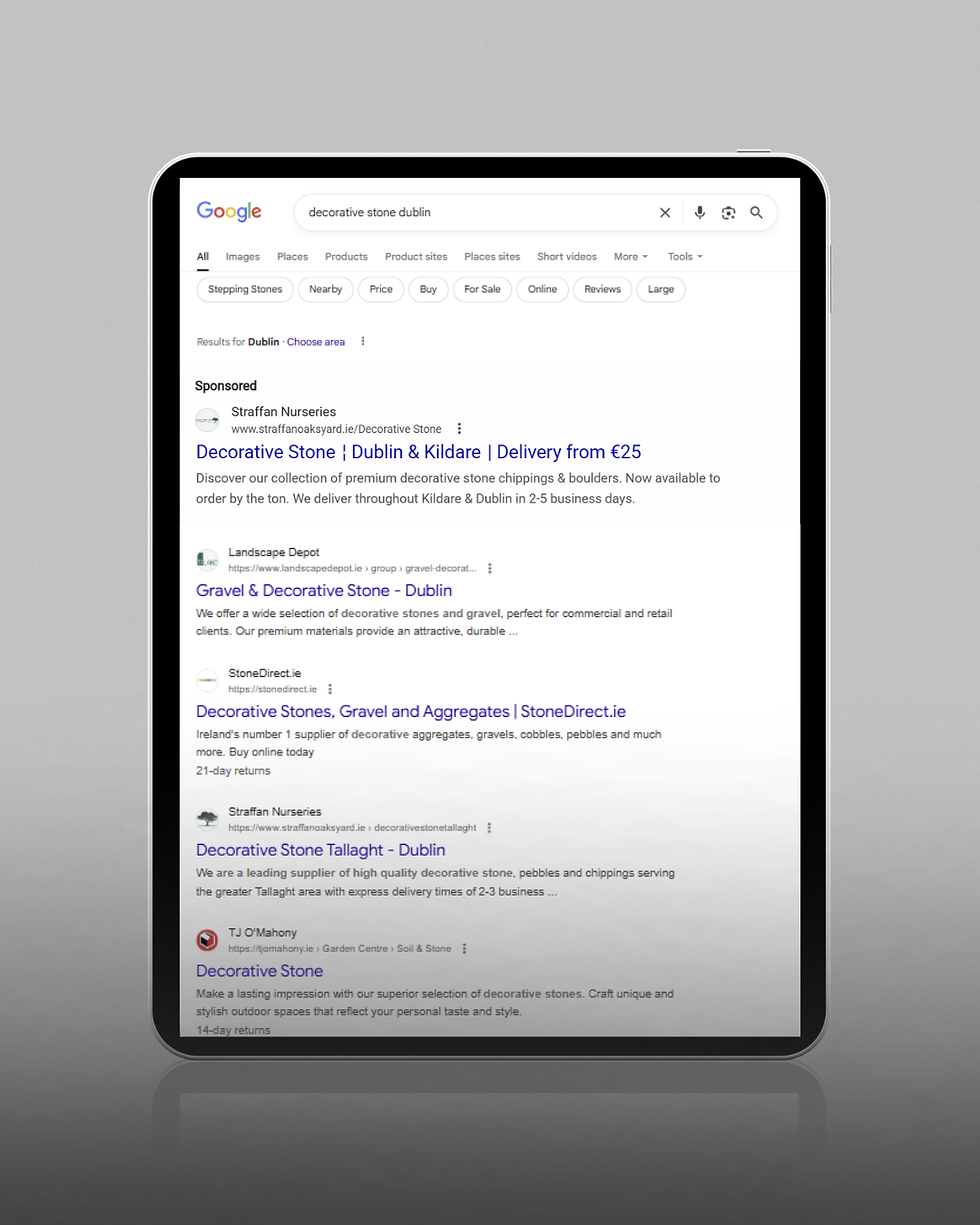980x1225 pixels.
Task: Expand the More dropdown
Action: point(631,257)
